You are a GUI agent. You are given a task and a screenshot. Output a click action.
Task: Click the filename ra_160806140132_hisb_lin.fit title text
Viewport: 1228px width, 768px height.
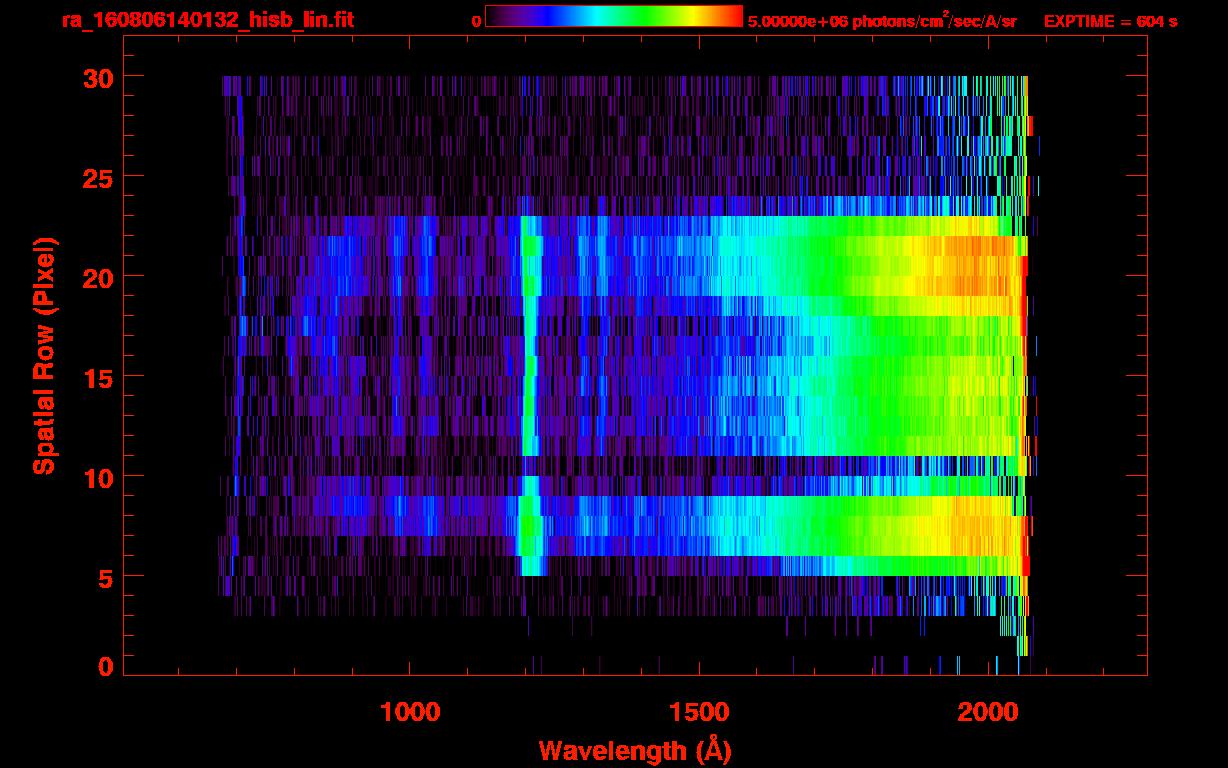point(207,20)
